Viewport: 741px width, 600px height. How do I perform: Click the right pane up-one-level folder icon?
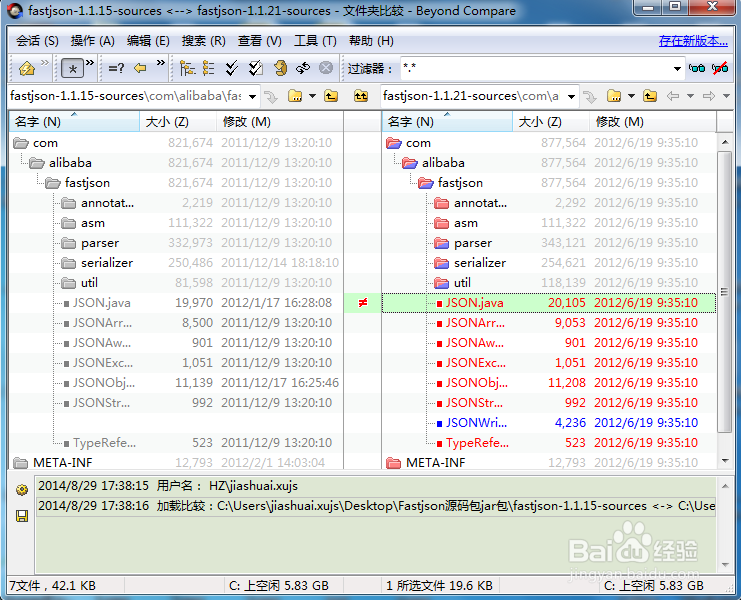tap(650, 96)
